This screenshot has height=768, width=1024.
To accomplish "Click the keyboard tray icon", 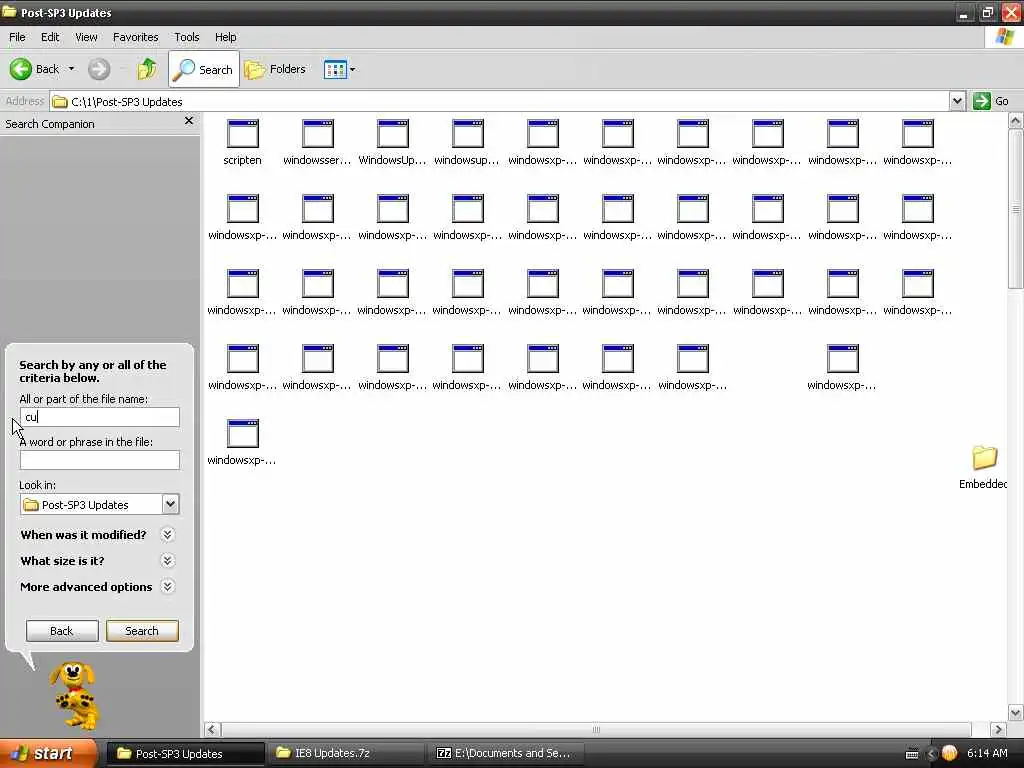I will point(912,754).
